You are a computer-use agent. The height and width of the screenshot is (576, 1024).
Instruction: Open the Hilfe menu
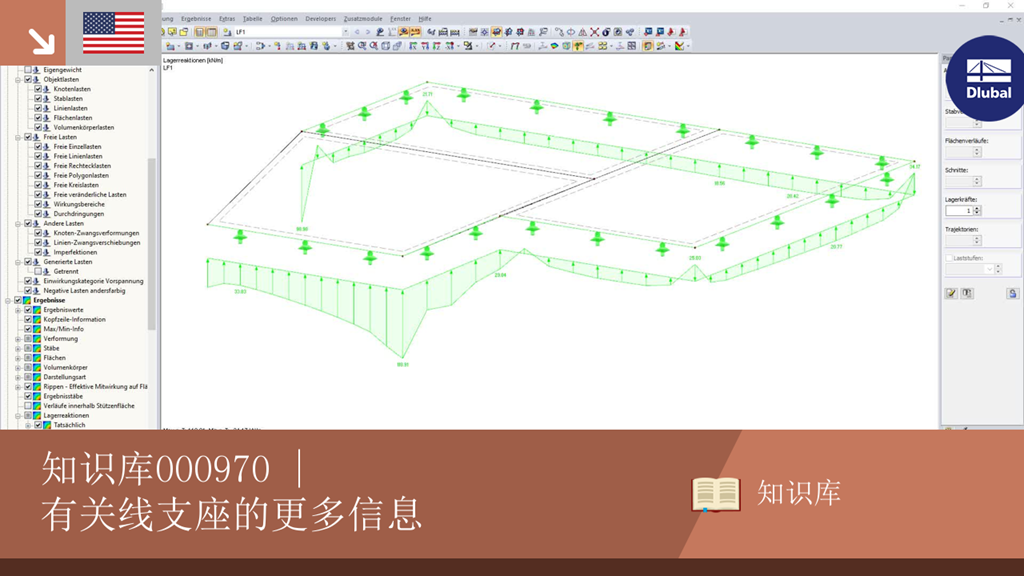click(x=424, y=19)
